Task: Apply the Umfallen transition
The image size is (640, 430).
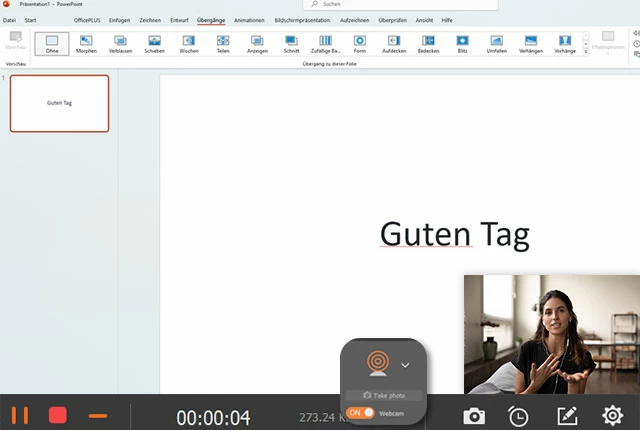Action: tap(496, 44)
